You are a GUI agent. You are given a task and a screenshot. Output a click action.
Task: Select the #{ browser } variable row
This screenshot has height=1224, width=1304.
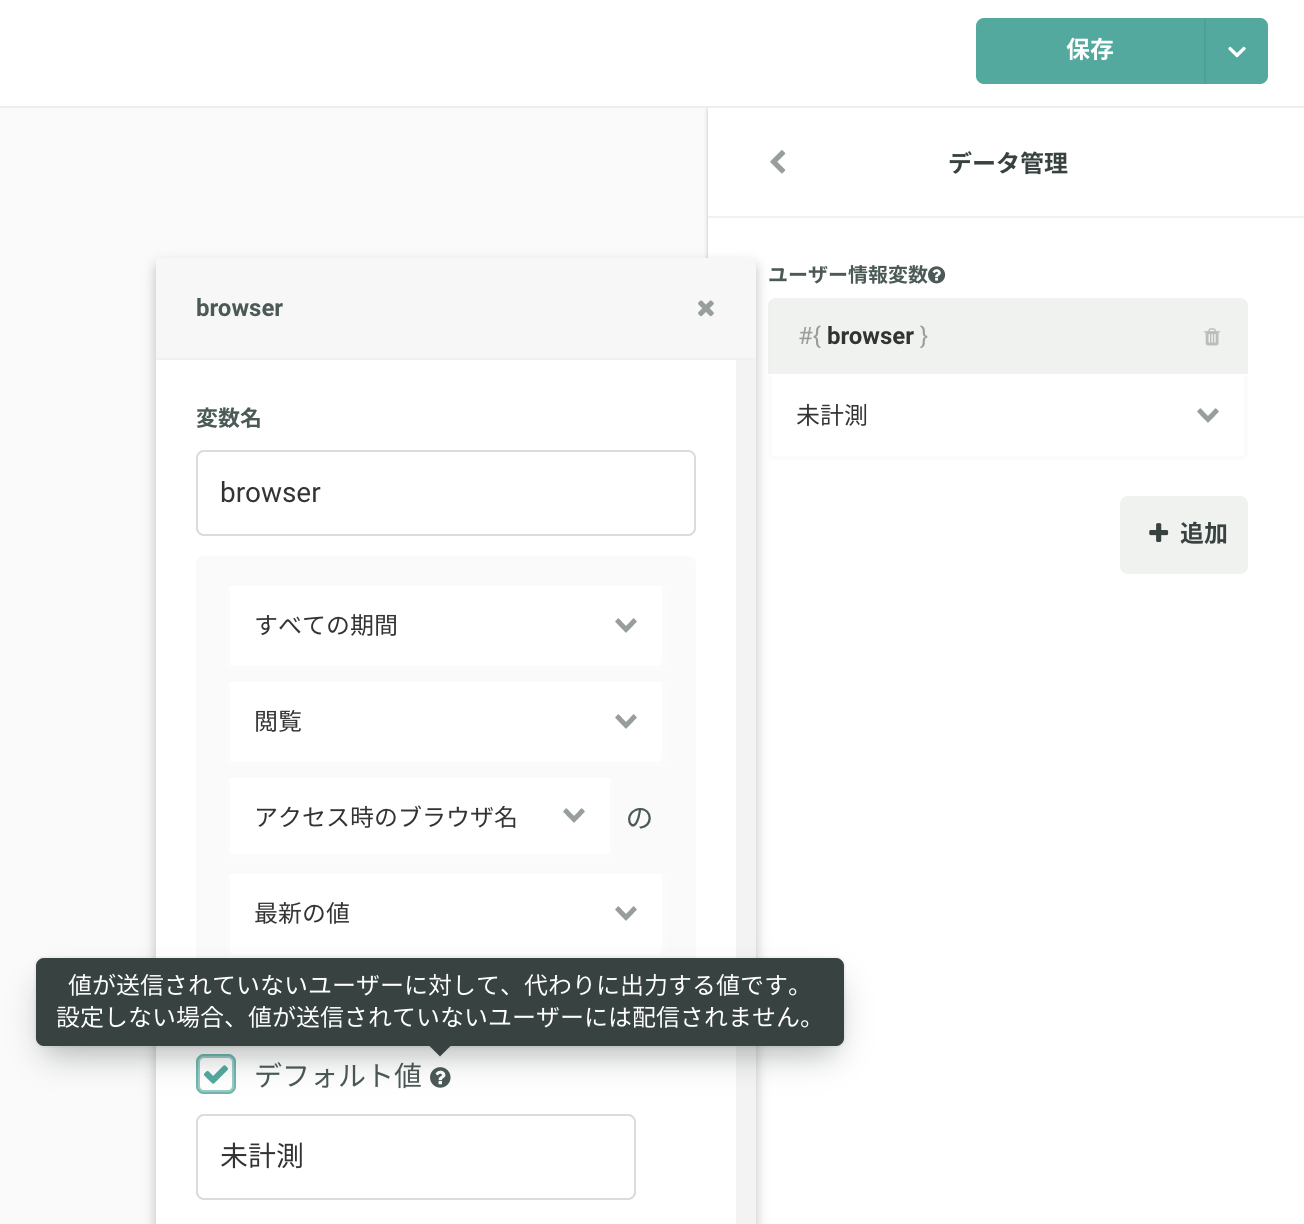click(1008, 336)
